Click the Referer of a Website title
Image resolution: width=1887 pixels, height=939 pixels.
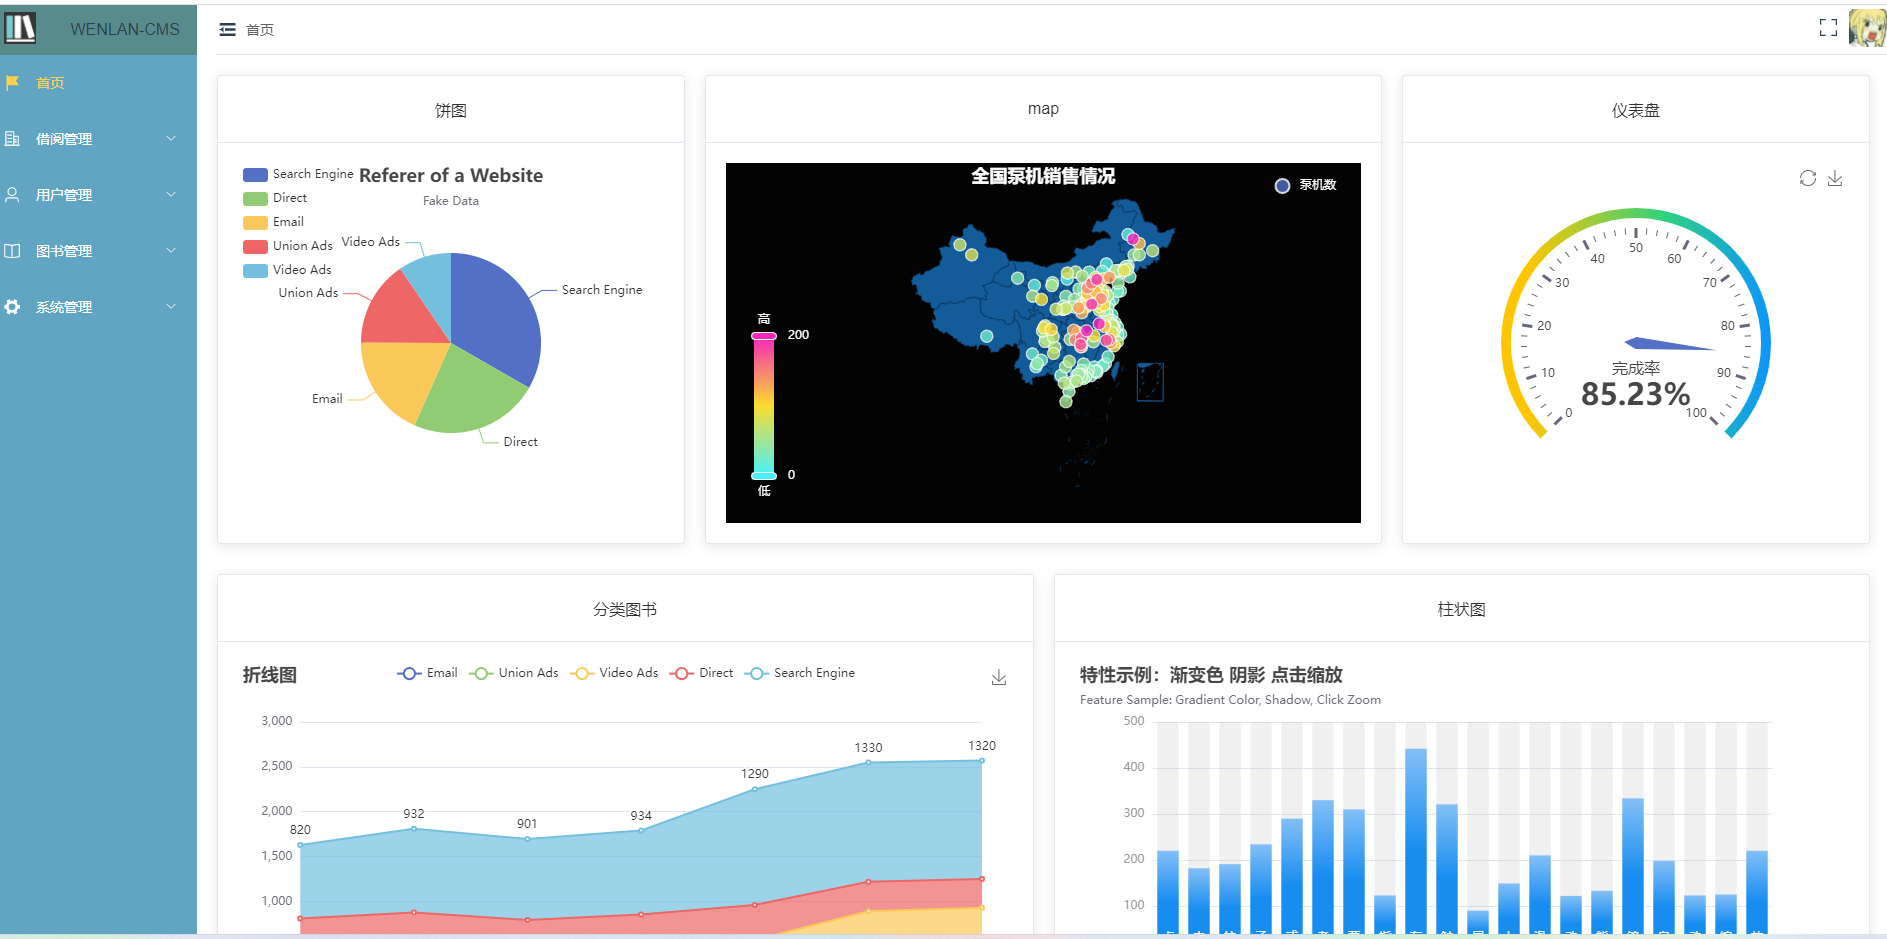coord(451,175)
